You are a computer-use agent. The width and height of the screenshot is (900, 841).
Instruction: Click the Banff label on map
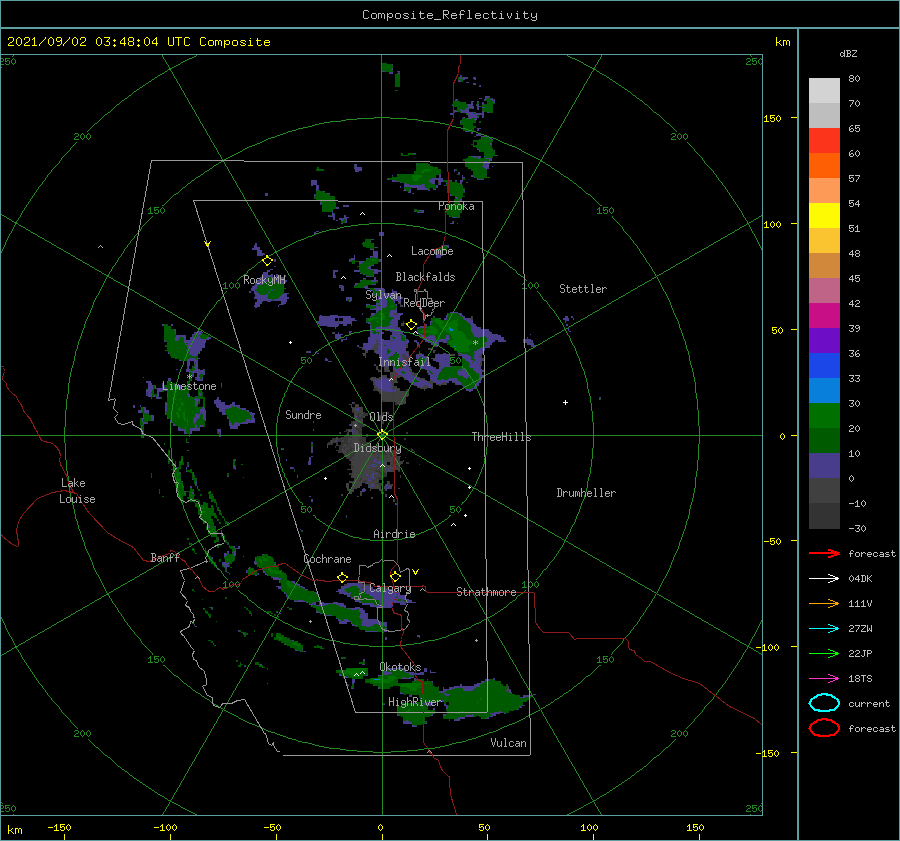click(165, 557)
